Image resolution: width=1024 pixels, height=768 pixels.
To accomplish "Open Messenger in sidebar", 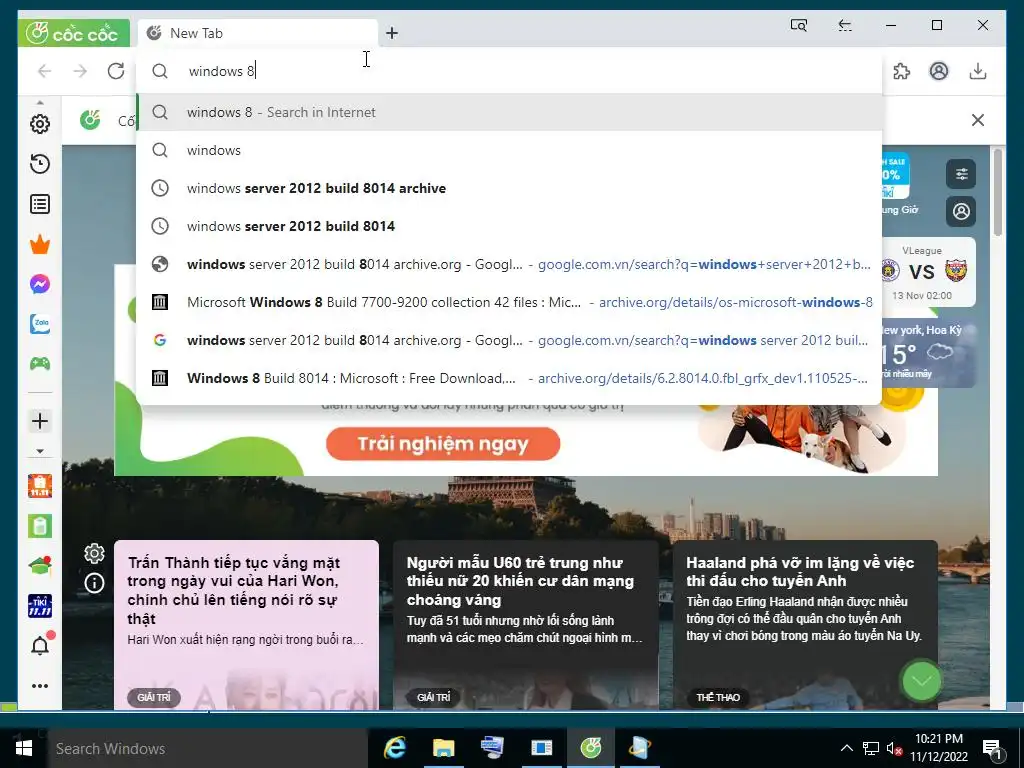I will 40,284.
